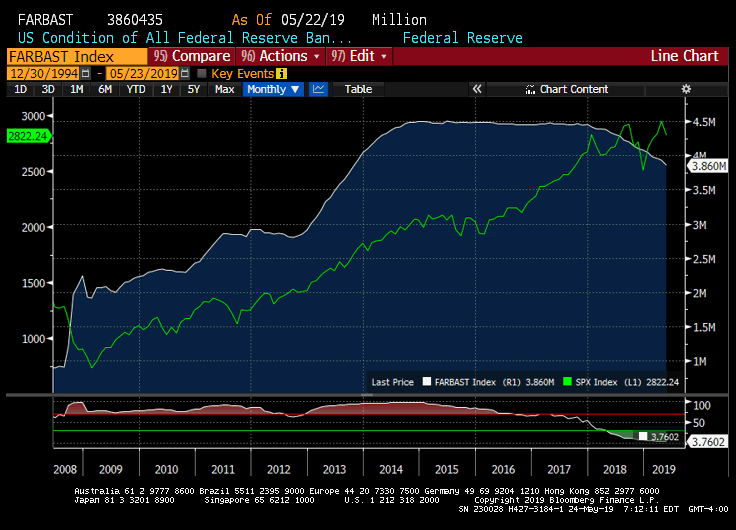Enable the Key Events checkbox
The width and height of the screenshot is (736, 530).
tap(202, 73)
